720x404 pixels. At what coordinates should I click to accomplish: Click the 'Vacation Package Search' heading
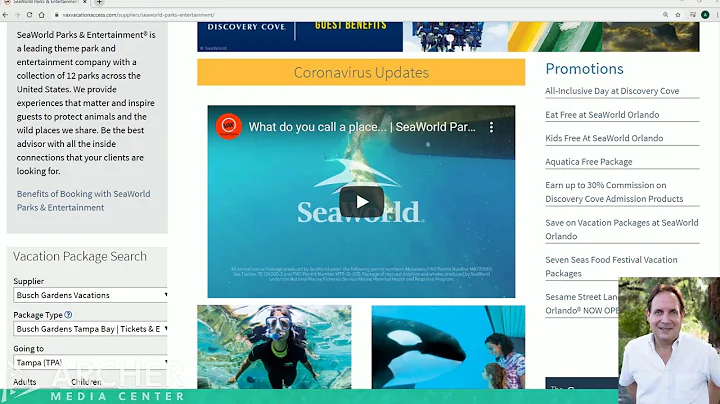80,256
